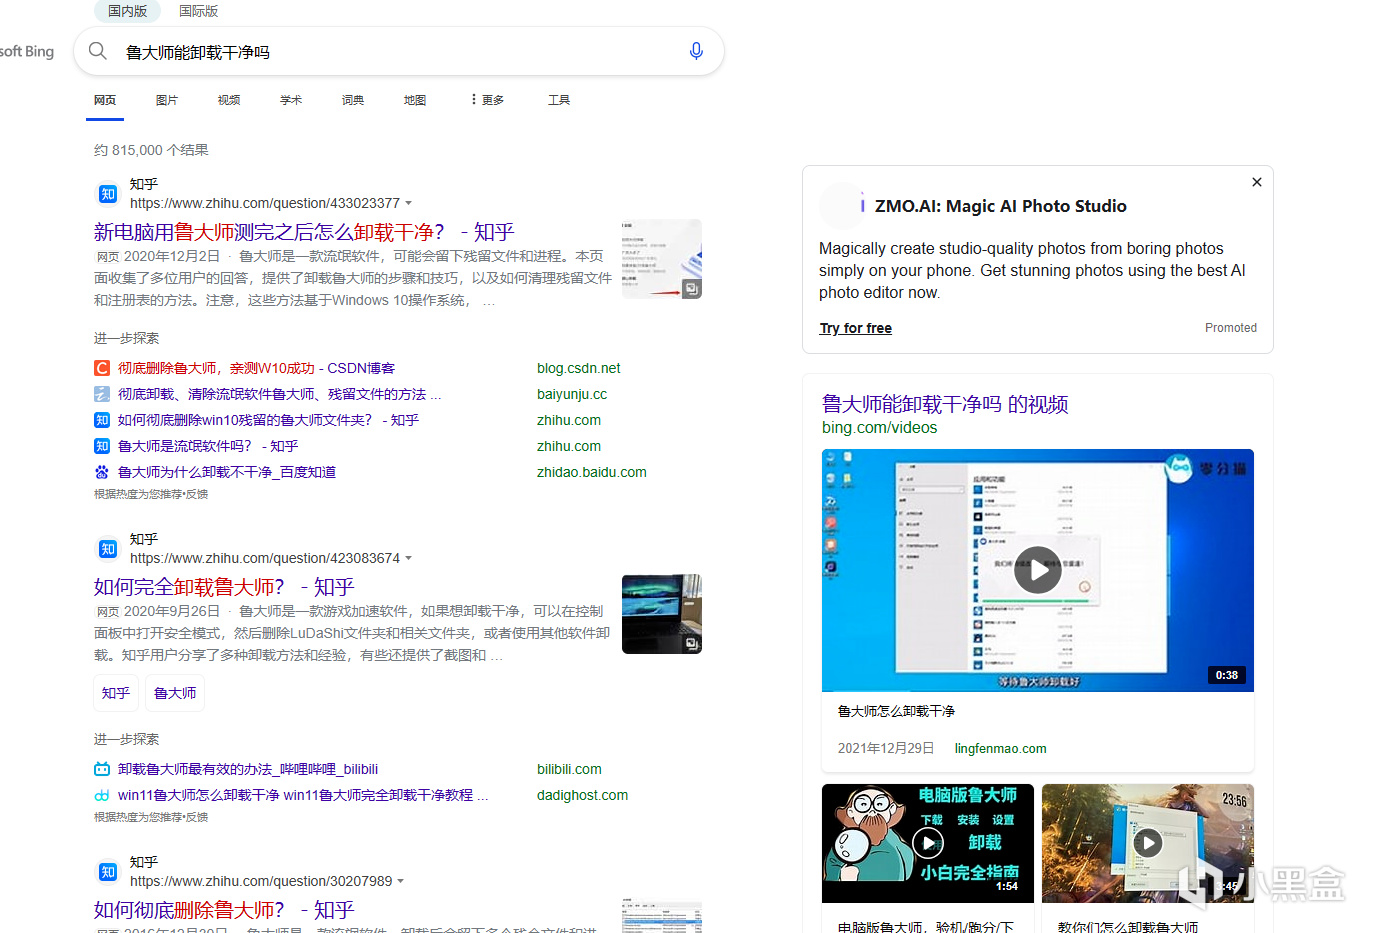Close the ZMO.AI ad card
Viewport: 1385px width, 933px height.
(x=1257, y=182)
